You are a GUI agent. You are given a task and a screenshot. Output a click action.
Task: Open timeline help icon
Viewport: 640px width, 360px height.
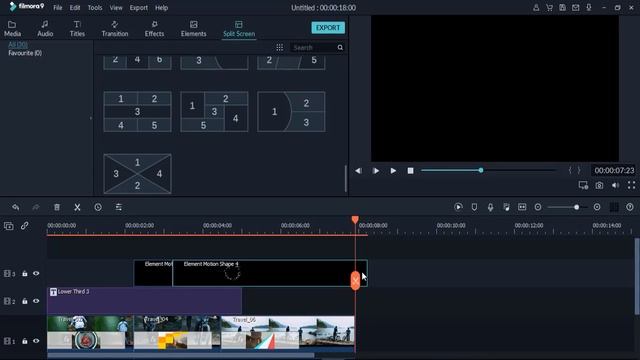point(630,207)
